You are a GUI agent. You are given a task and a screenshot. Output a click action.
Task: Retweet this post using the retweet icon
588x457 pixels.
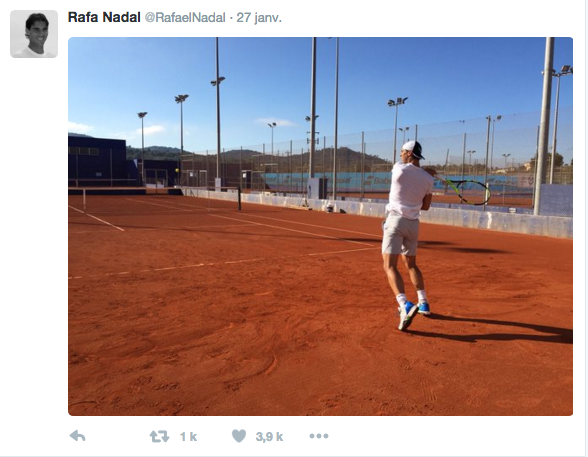coord(159,436)
